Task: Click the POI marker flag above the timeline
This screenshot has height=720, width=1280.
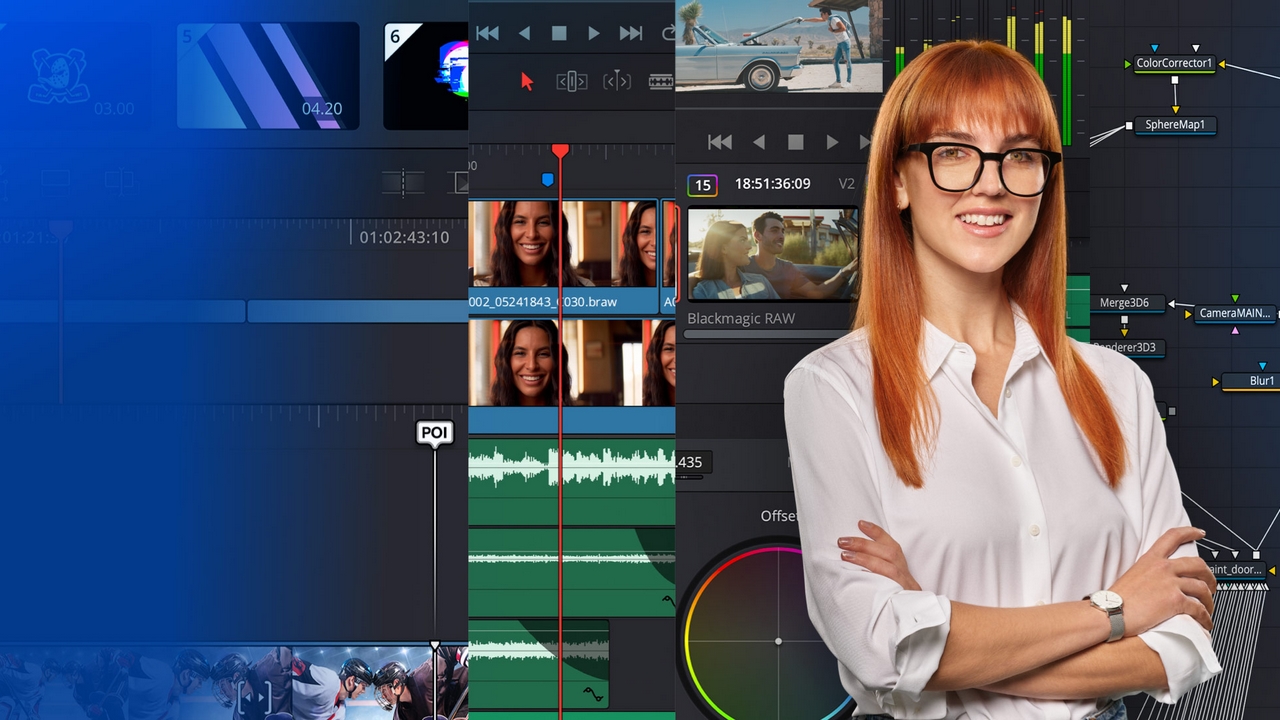Action: 435,433
